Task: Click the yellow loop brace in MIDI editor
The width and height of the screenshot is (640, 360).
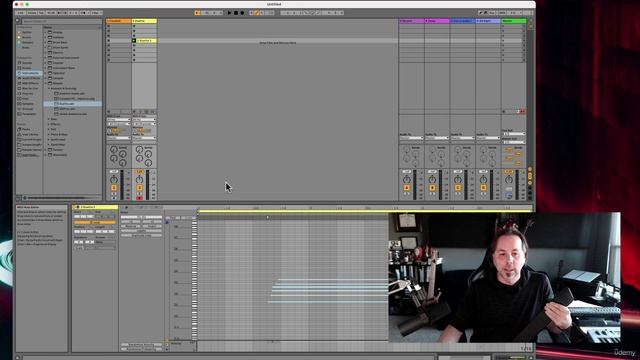Action: (365, 211)
